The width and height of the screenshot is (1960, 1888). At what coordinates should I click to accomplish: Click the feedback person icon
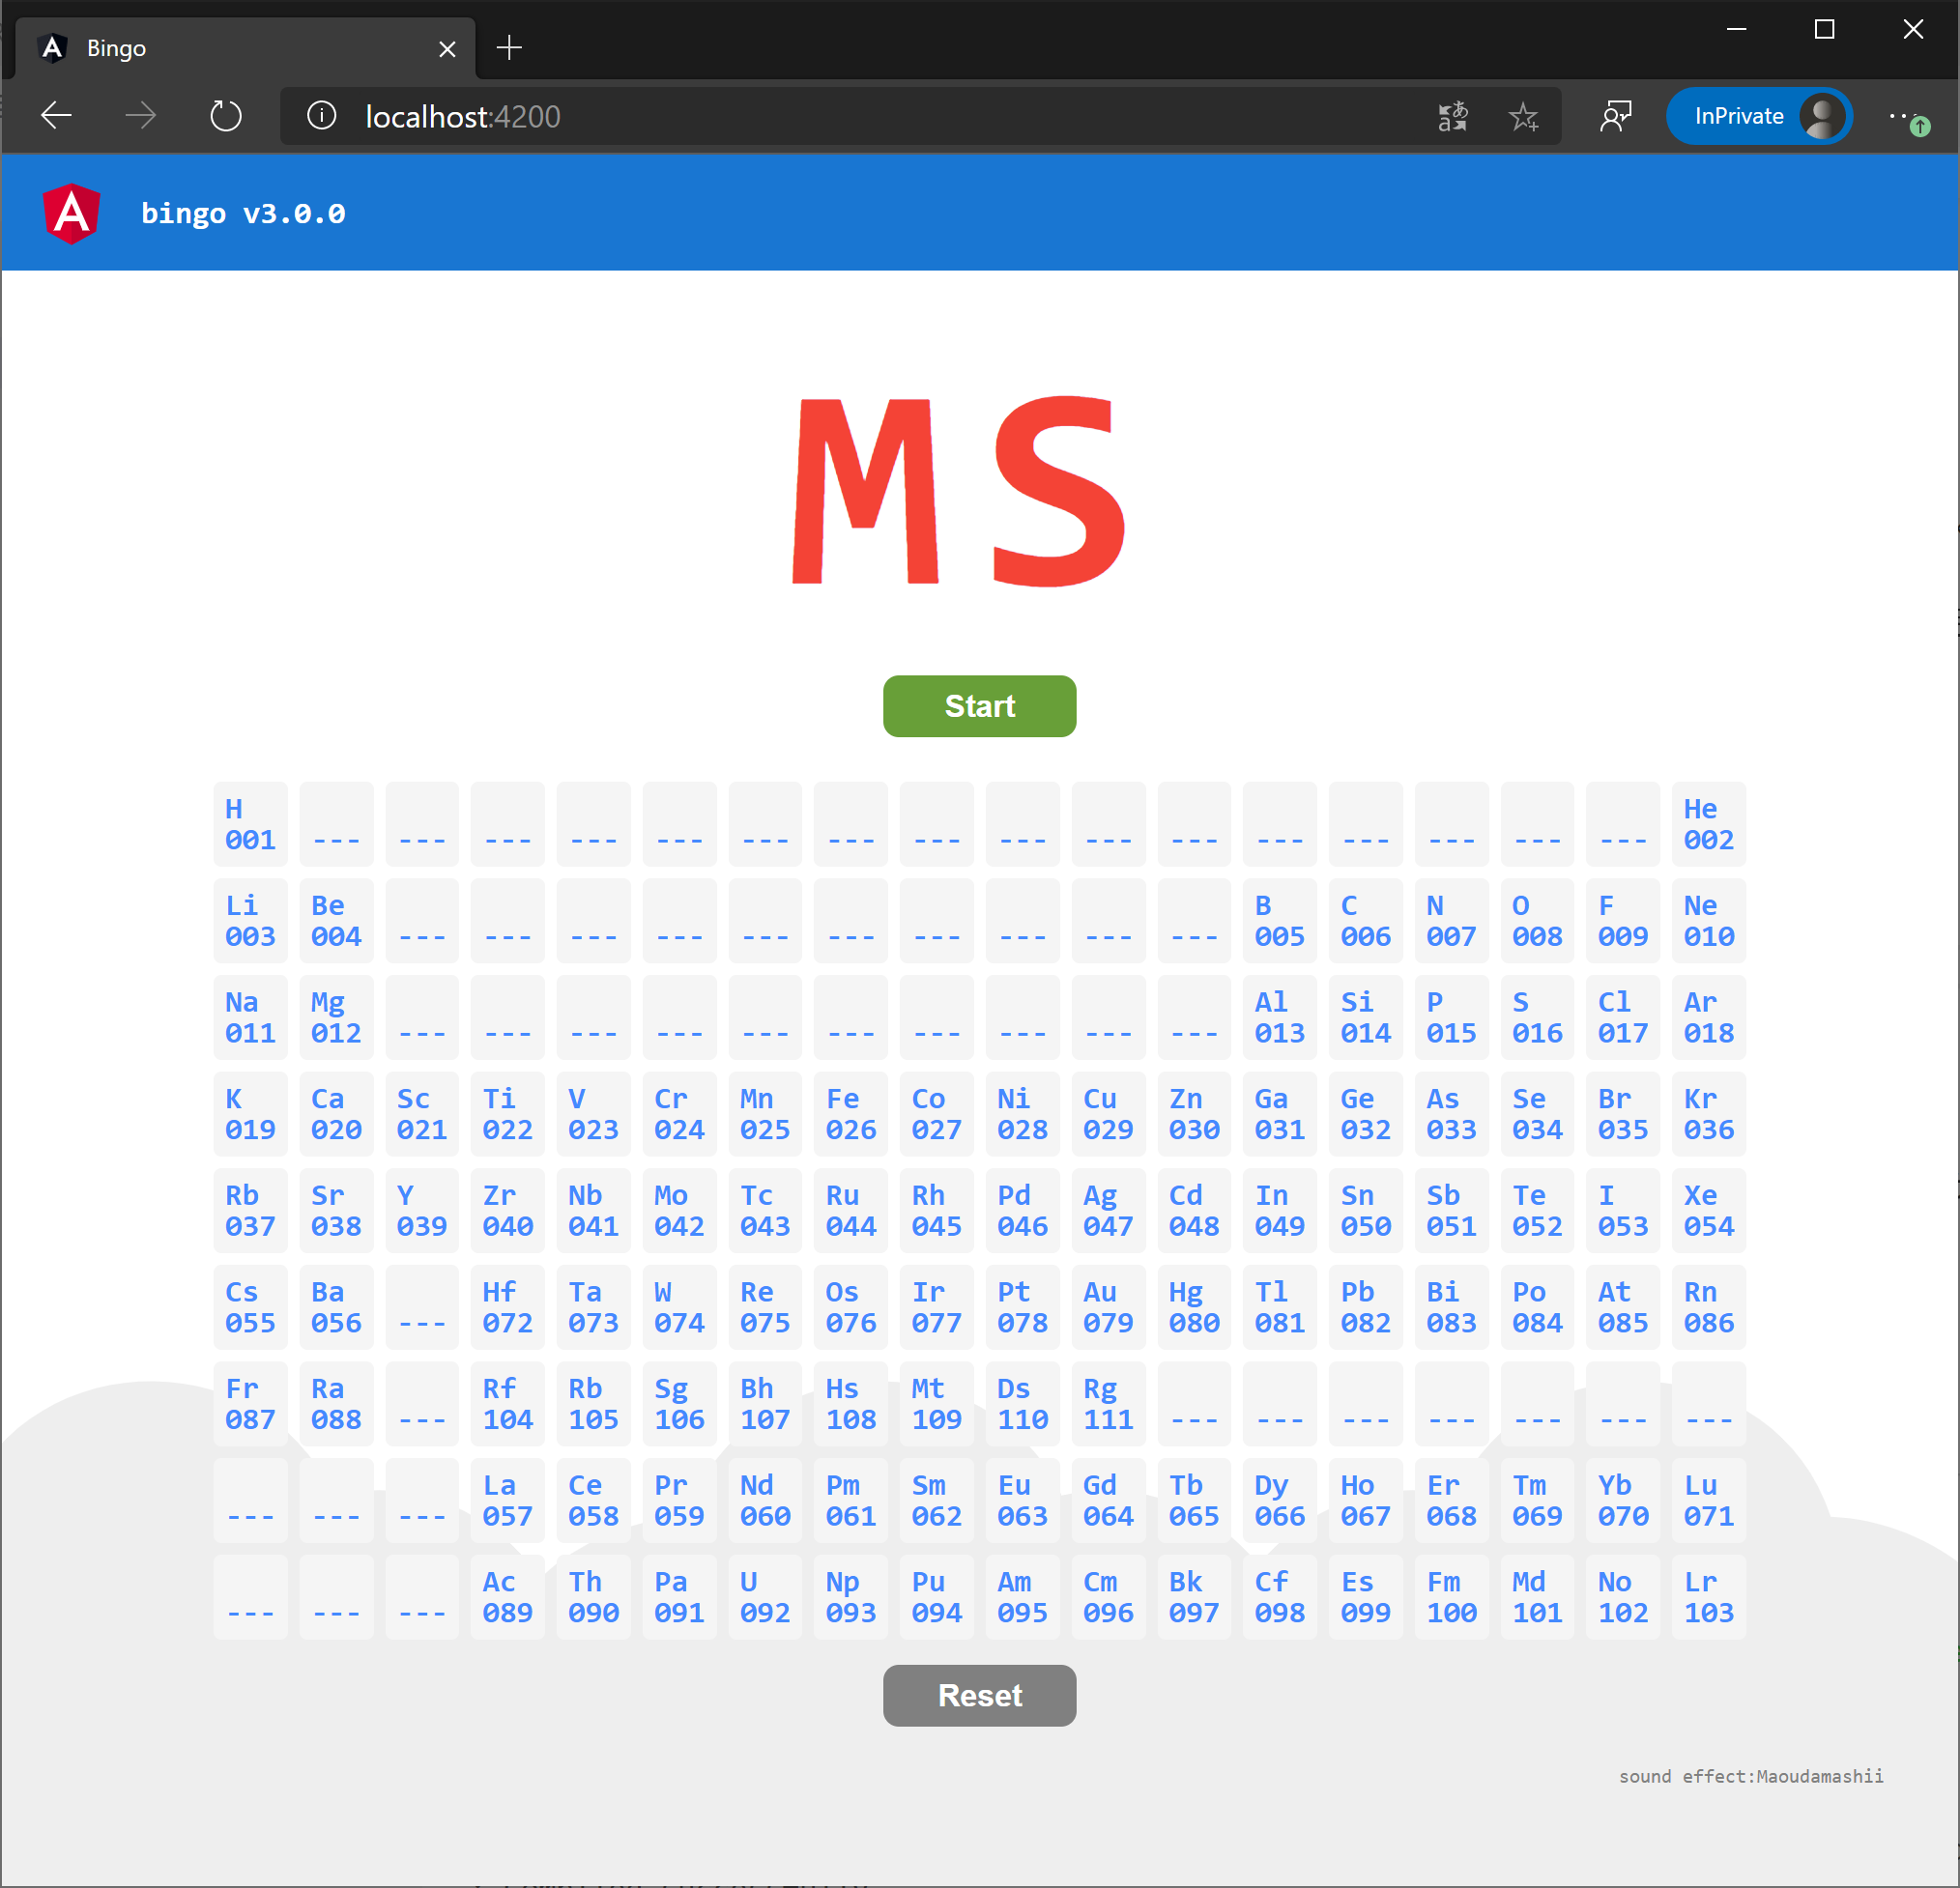(x=1615, y=116)
